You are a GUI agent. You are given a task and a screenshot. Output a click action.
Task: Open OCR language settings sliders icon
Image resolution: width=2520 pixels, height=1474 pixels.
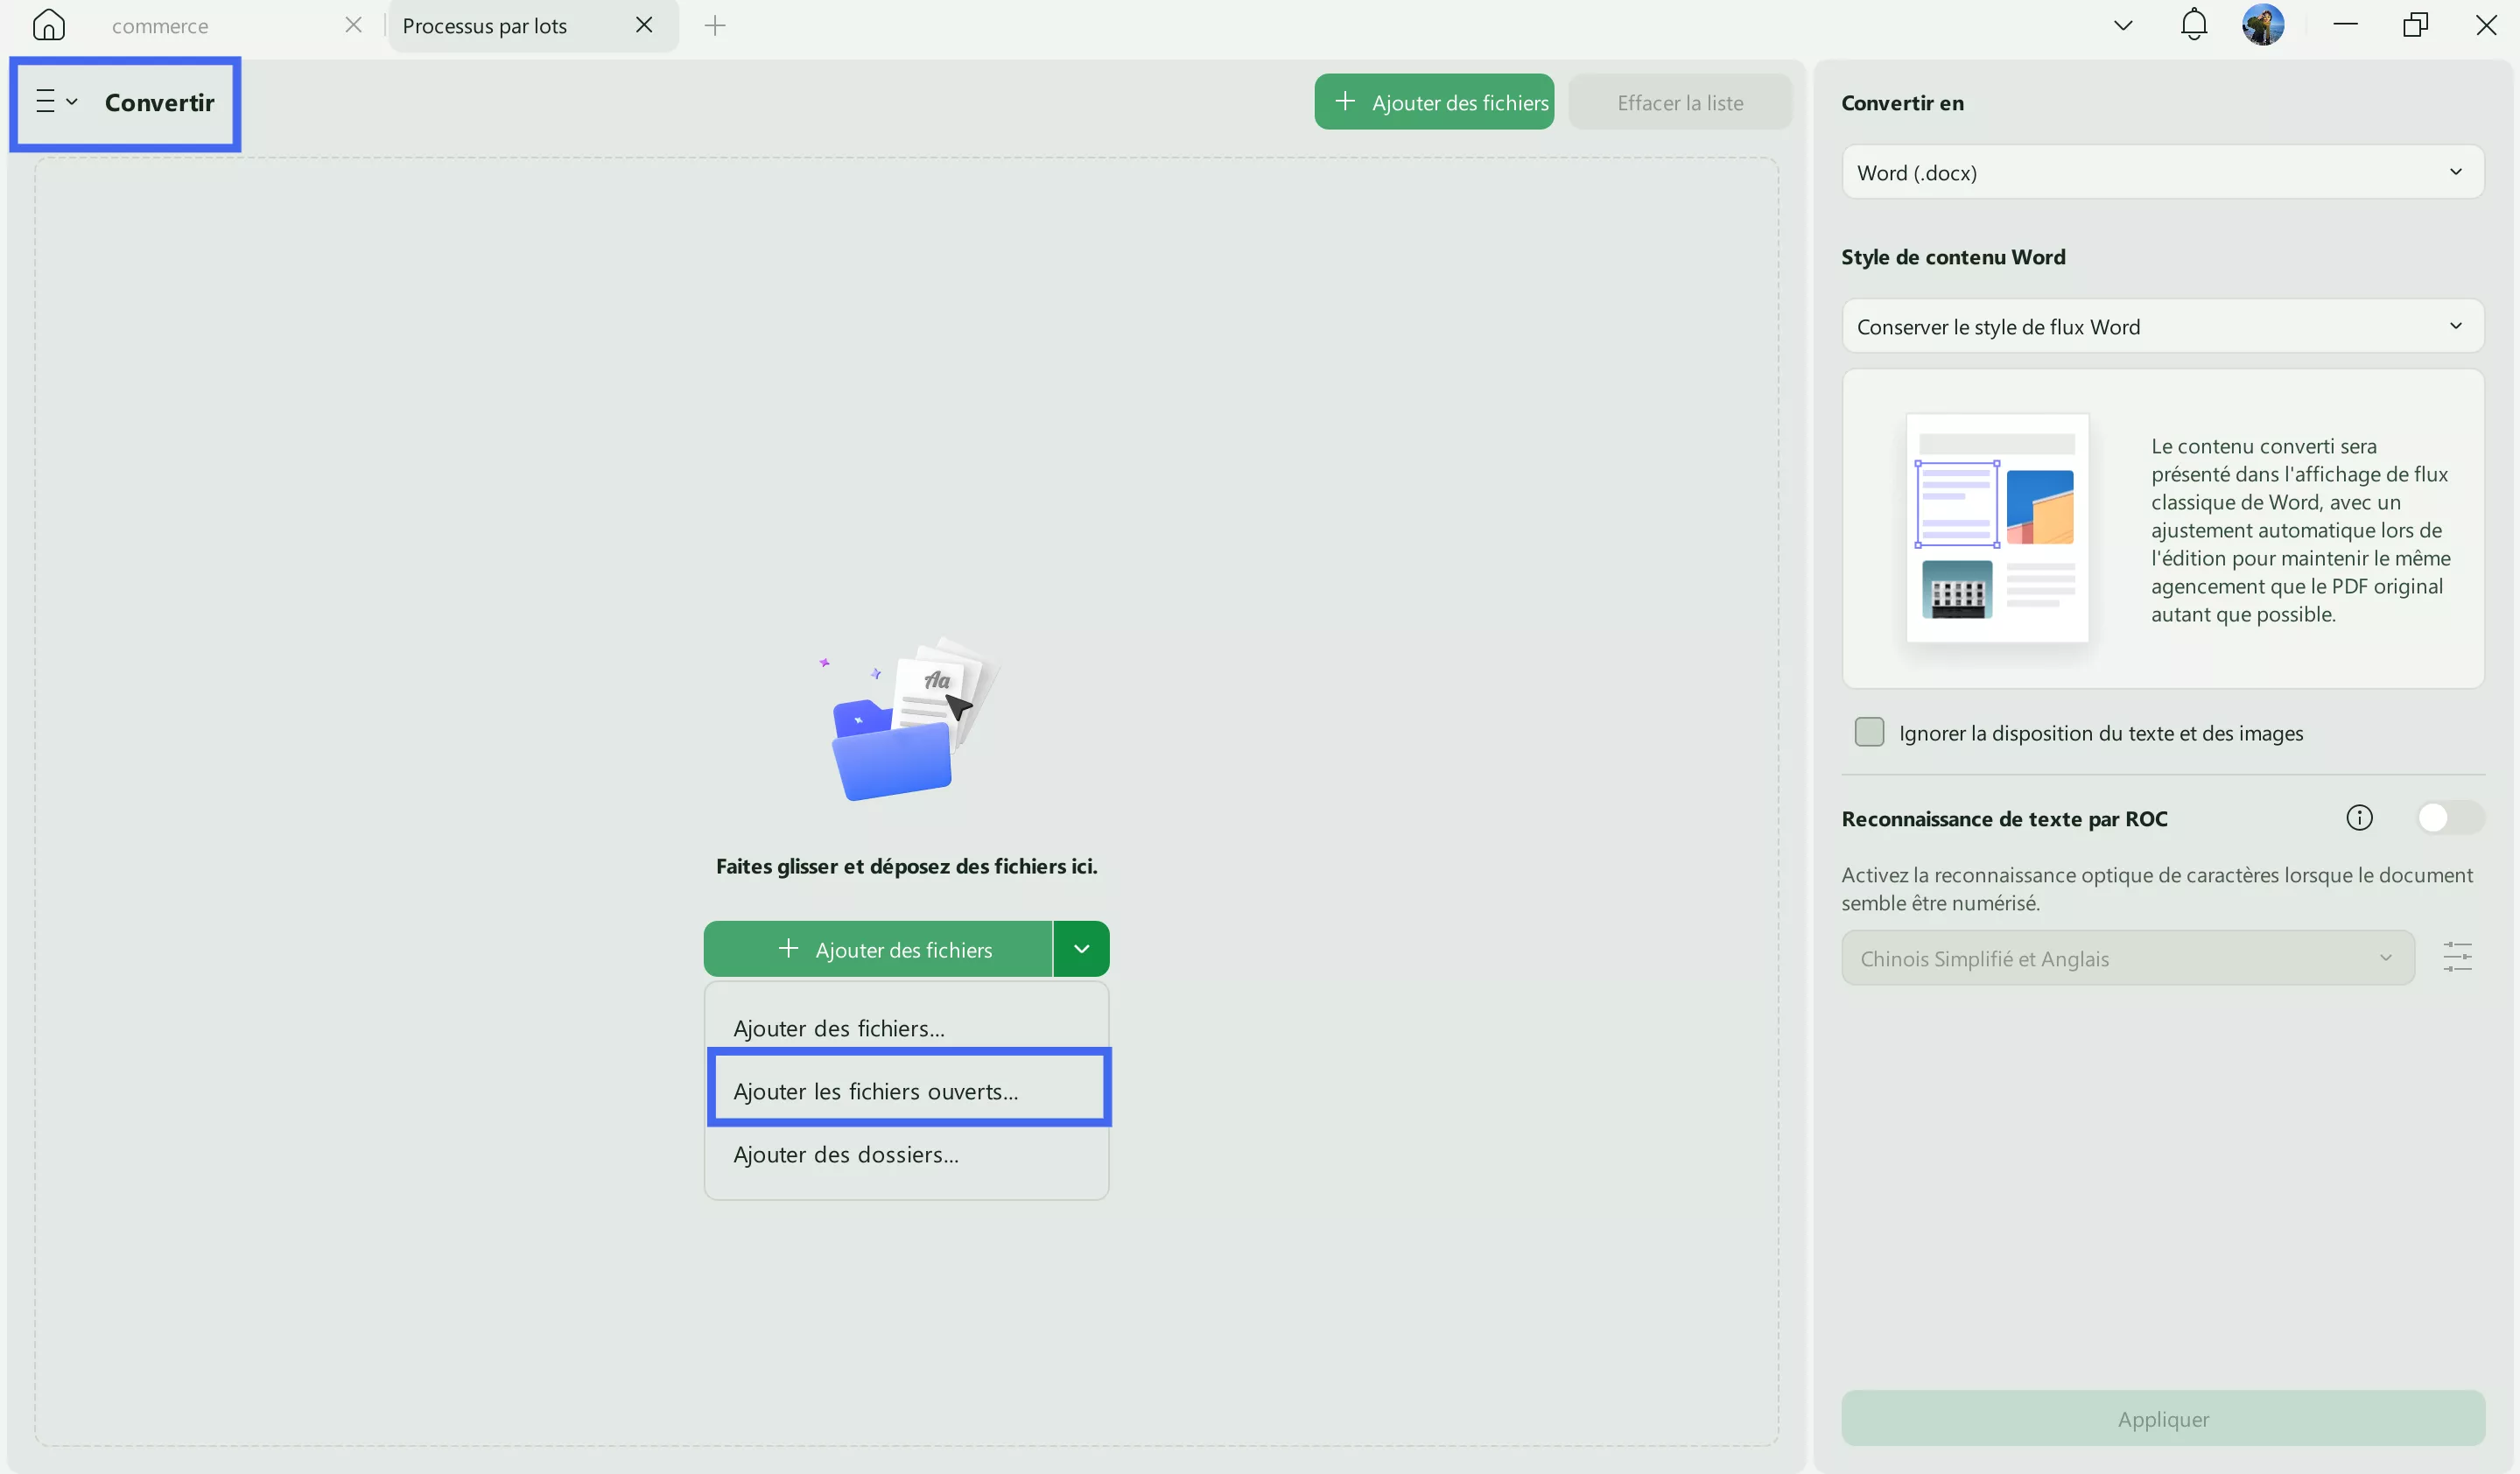tap(2458, 957)
